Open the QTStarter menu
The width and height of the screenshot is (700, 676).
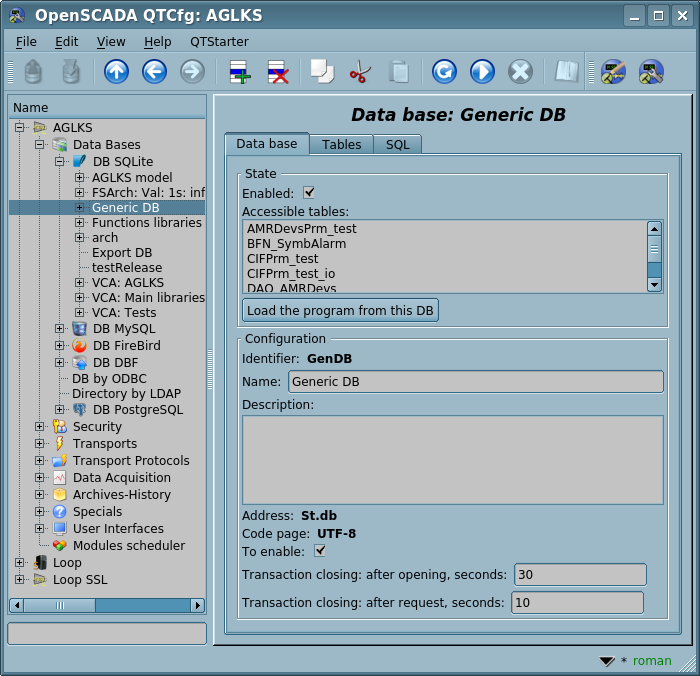point(219,42)
